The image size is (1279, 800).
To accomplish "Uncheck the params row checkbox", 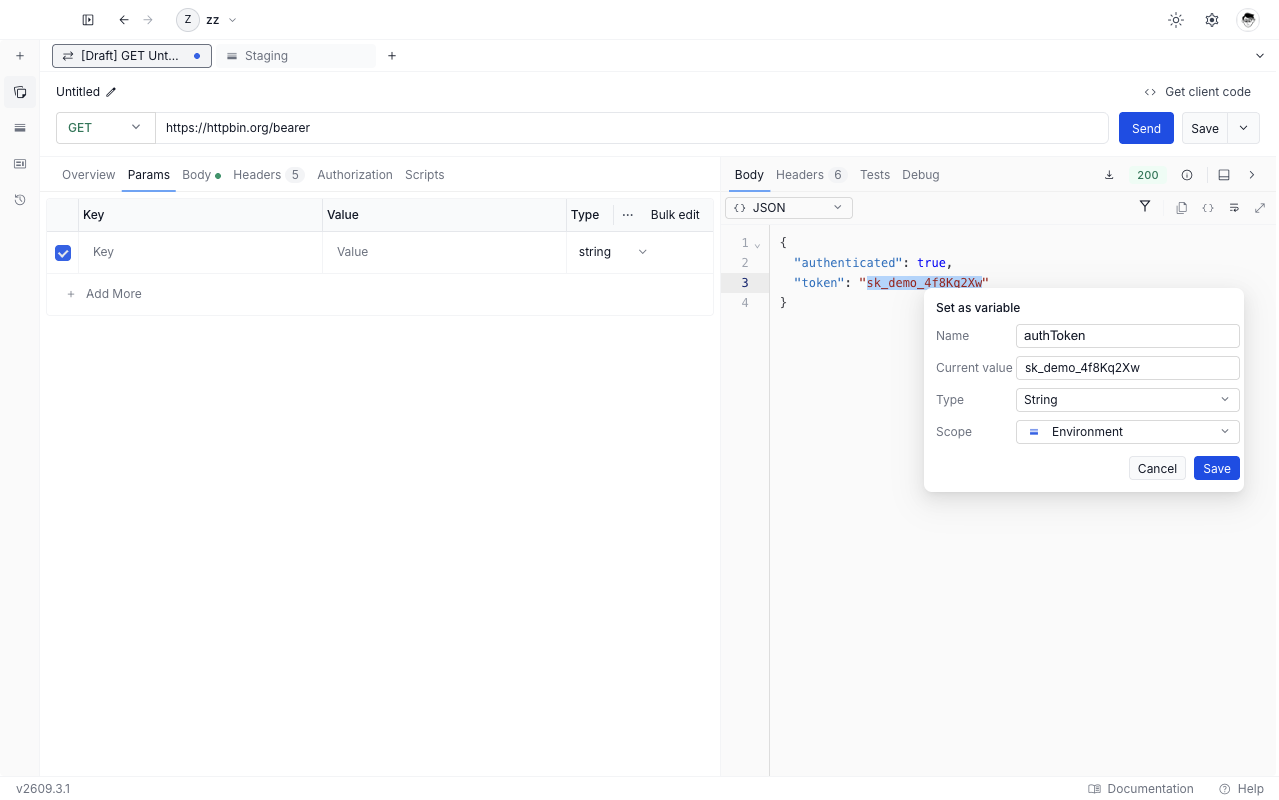I will click(63, 253).
